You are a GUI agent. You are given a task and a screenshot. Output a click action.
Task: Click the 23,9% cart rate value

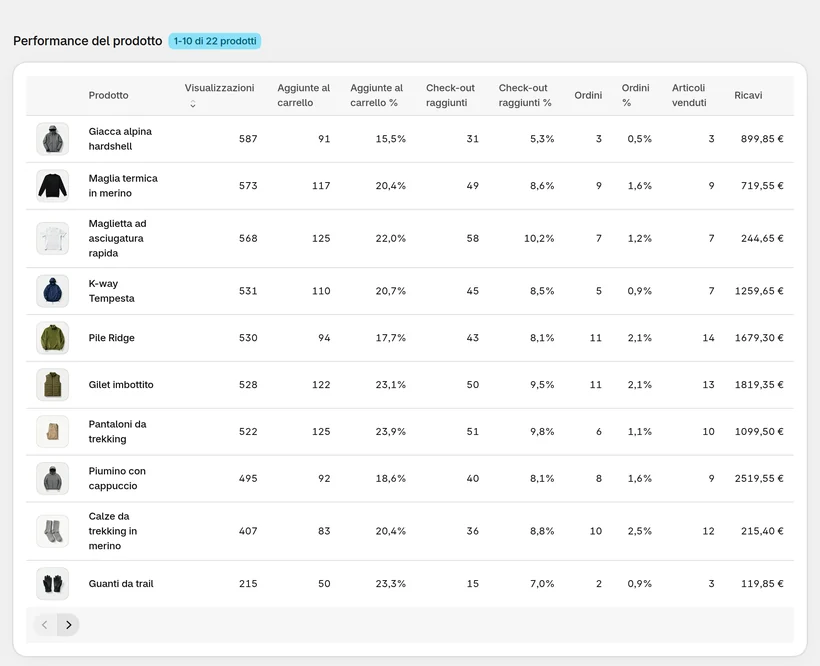coord(391,432)
